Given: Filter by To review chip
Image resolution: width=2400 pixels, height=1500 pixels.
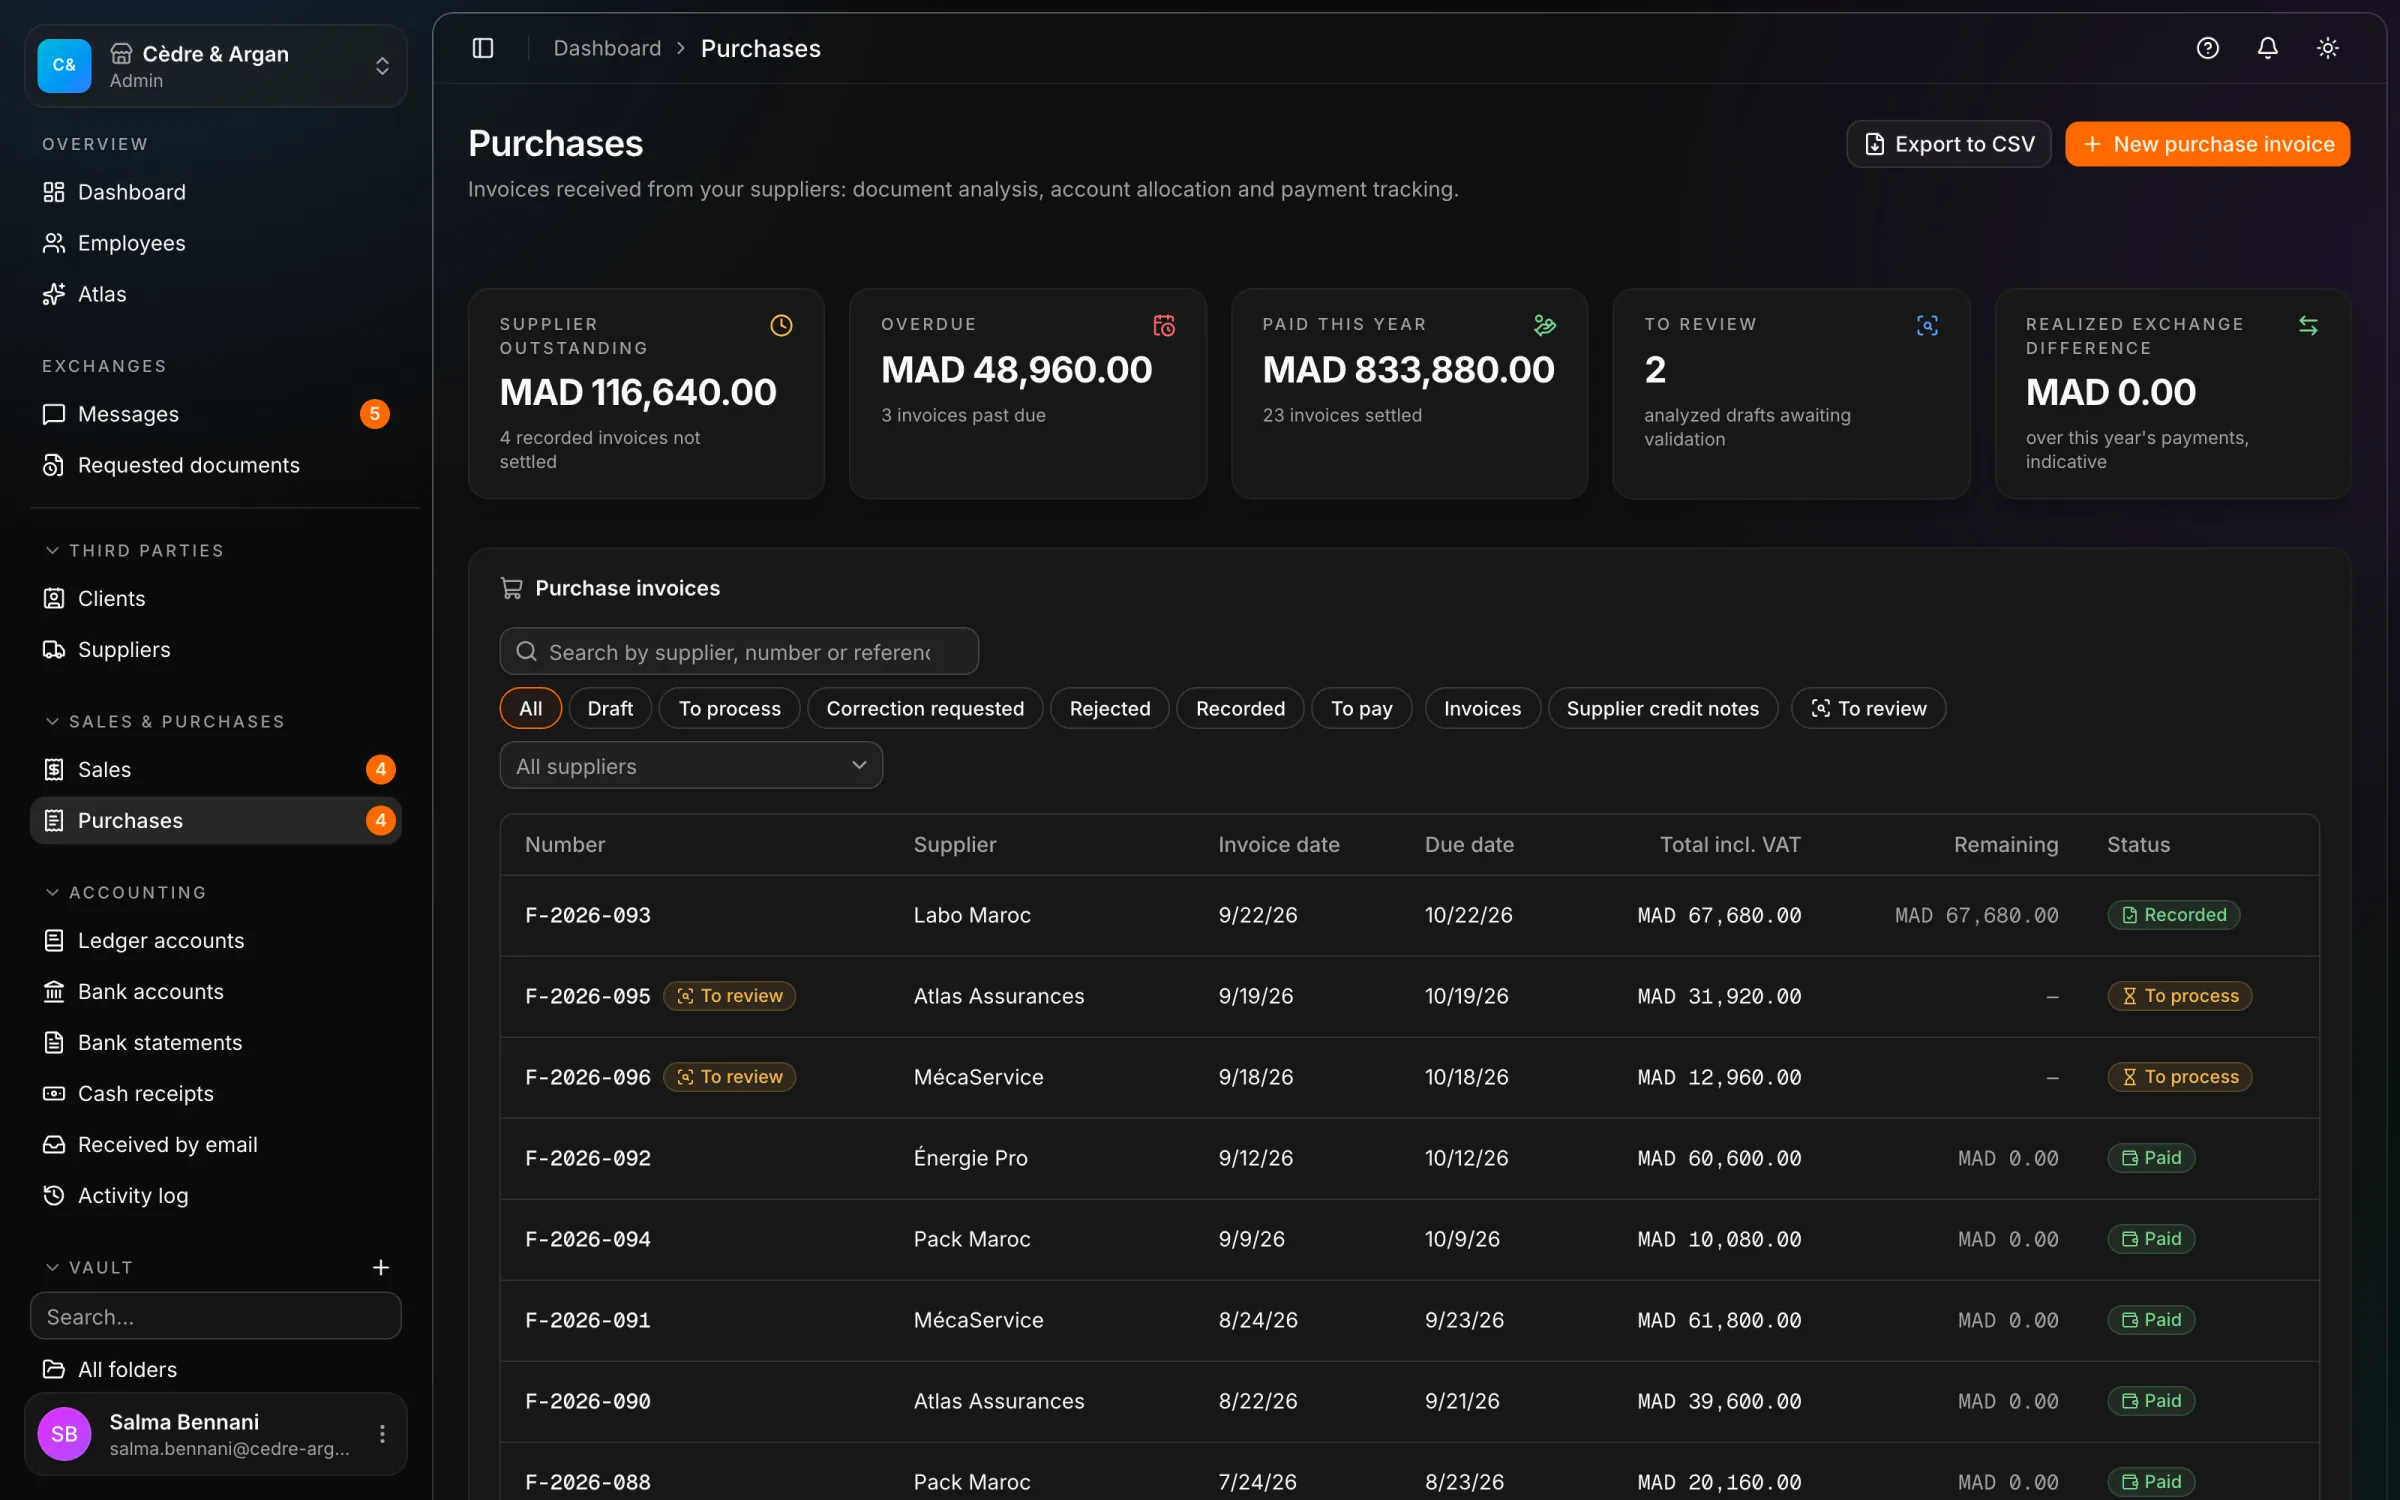Looking at the screenshot, I should (x=1868, y=708).
